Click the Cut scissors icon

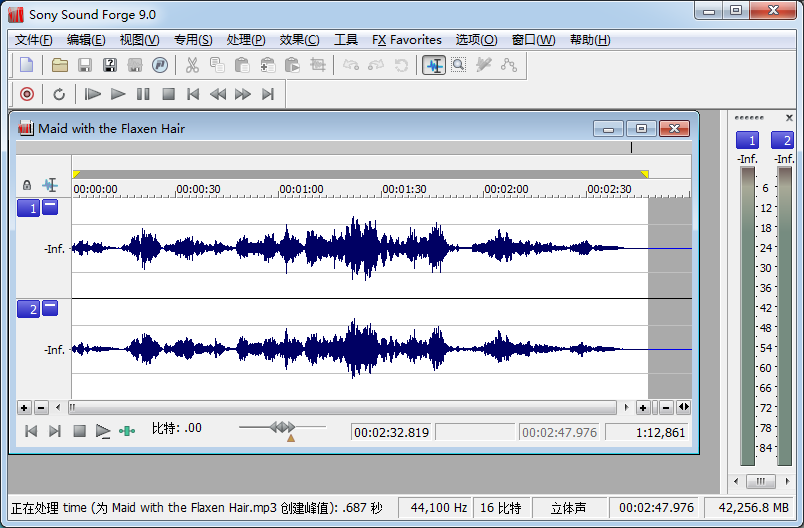[x=192, y=65]
